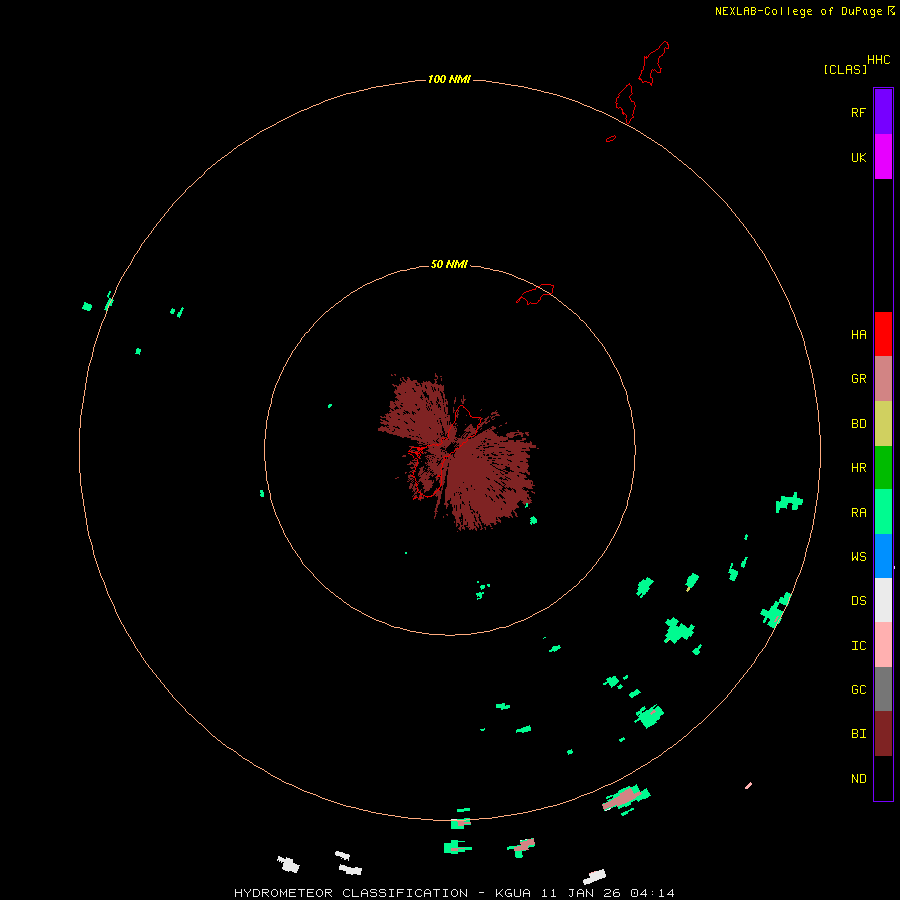Image resolution: width=900 pixels, height=900 pixels.
Task: Click the DS legend label
Action: click(x=859, y=601)
